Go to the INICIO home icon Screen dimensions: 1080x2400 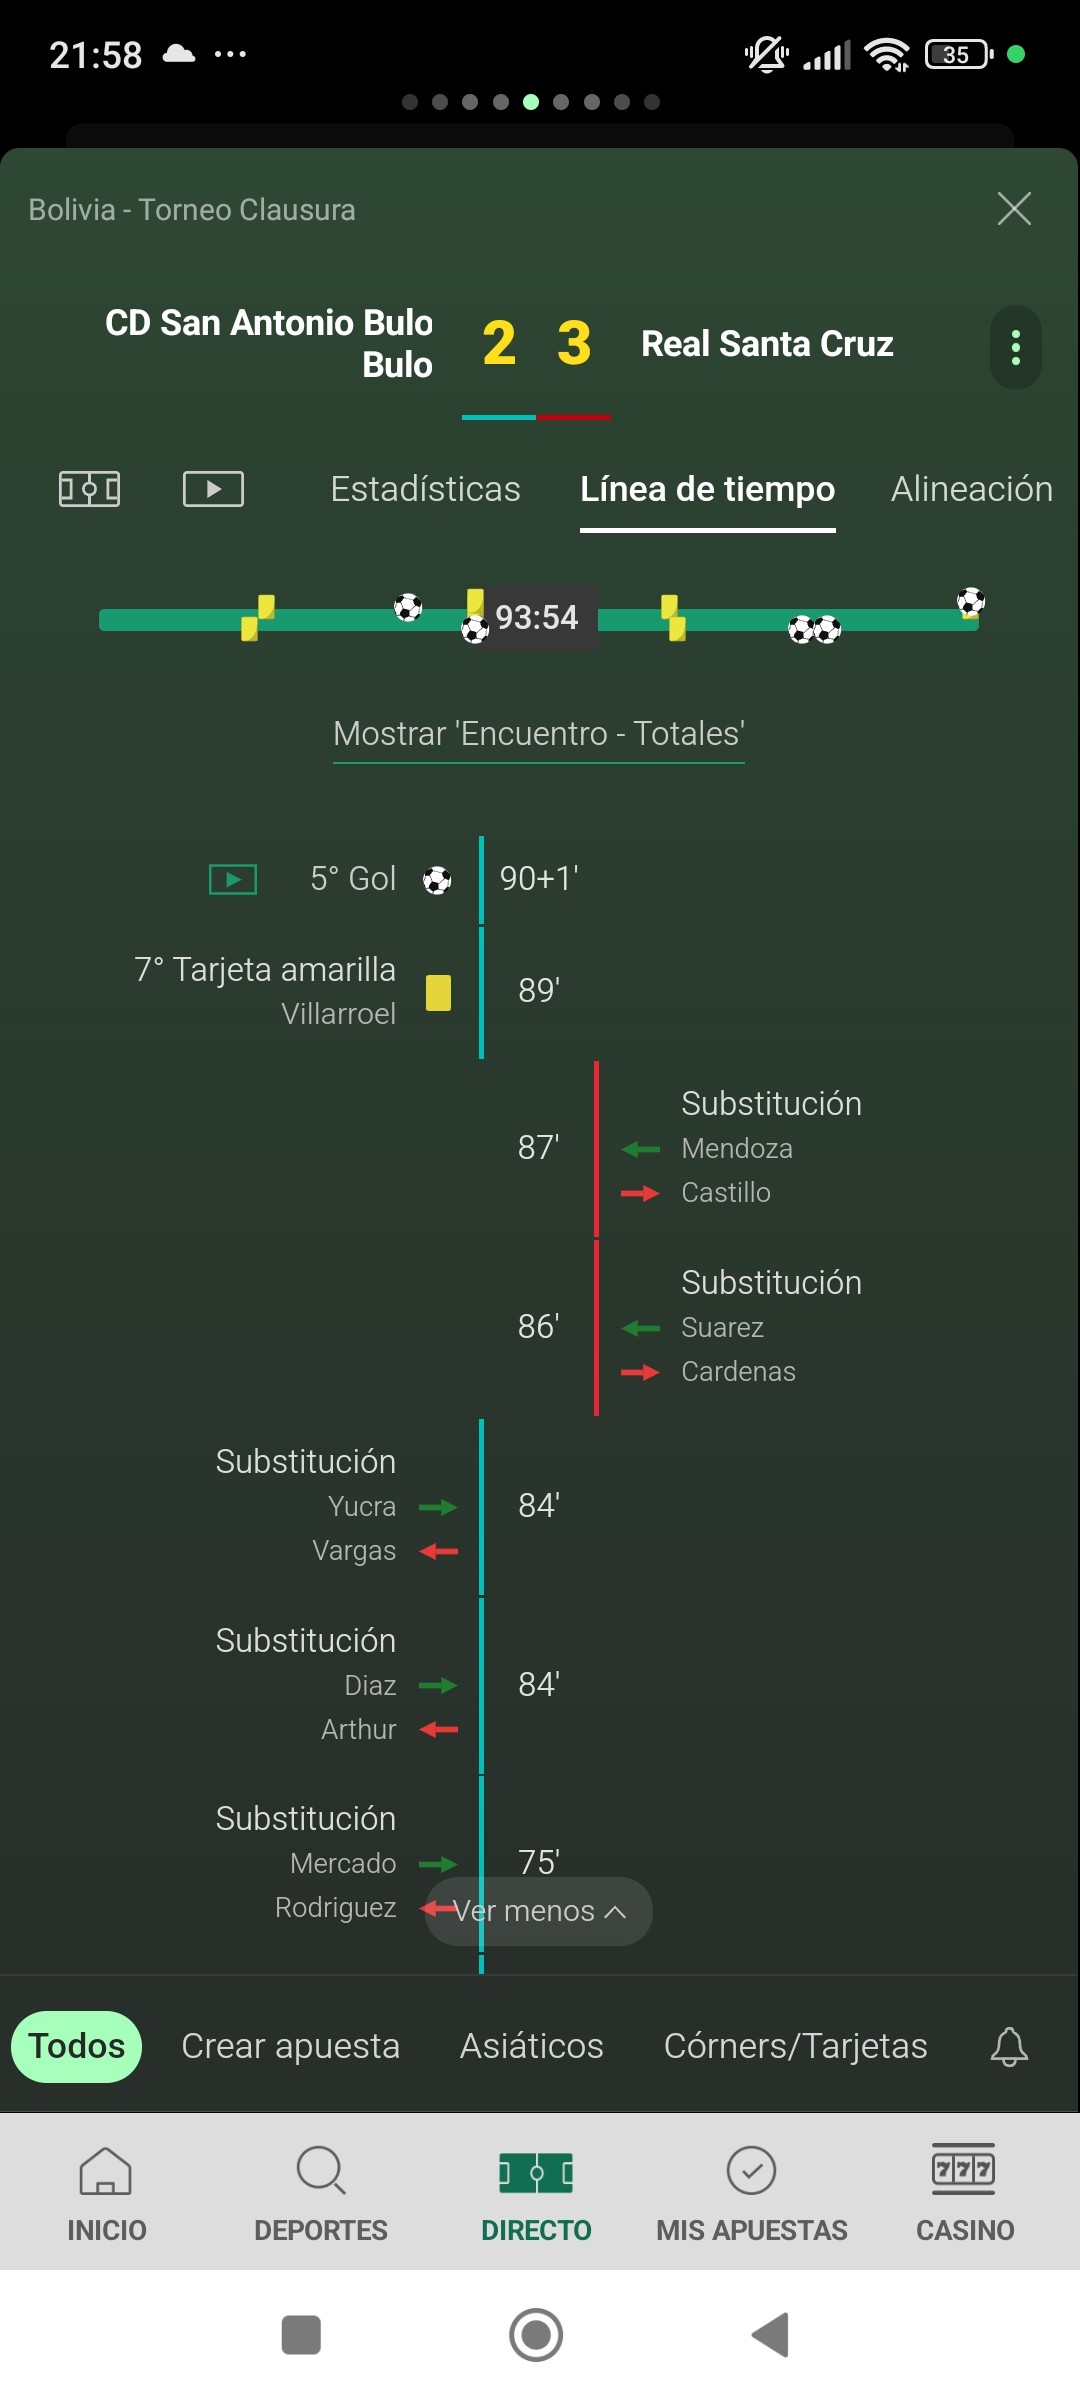point(106,2170)
